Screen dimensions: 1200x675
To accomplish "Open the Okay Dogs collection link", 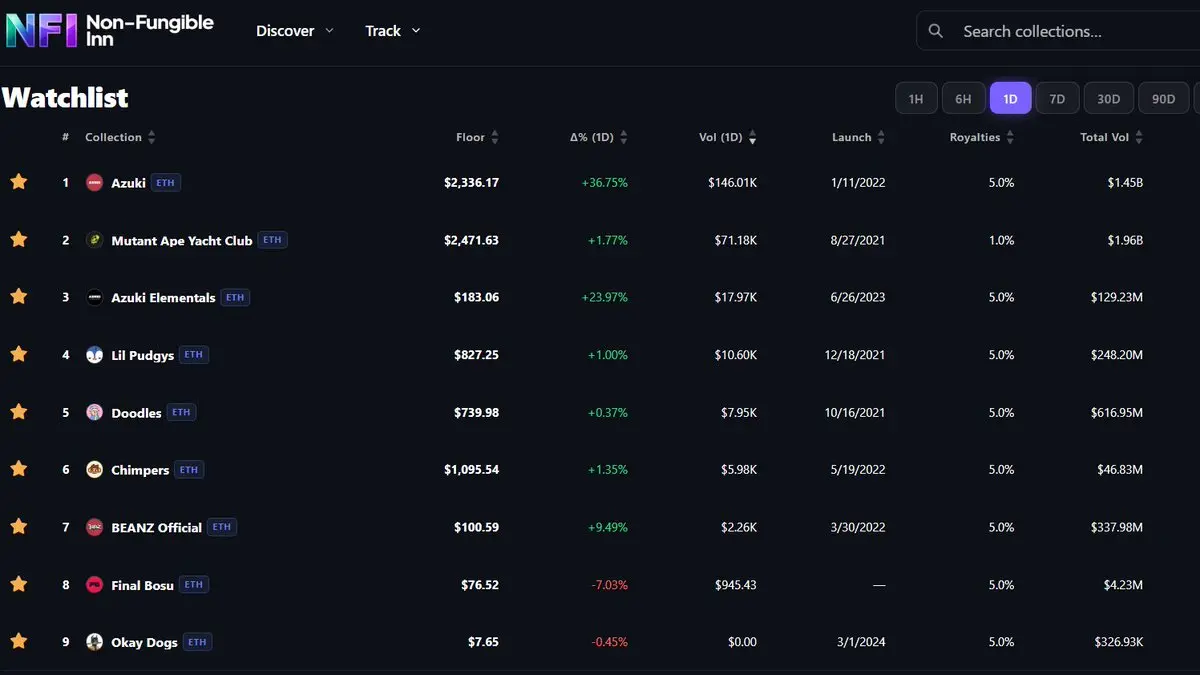I will coord(144,642).
